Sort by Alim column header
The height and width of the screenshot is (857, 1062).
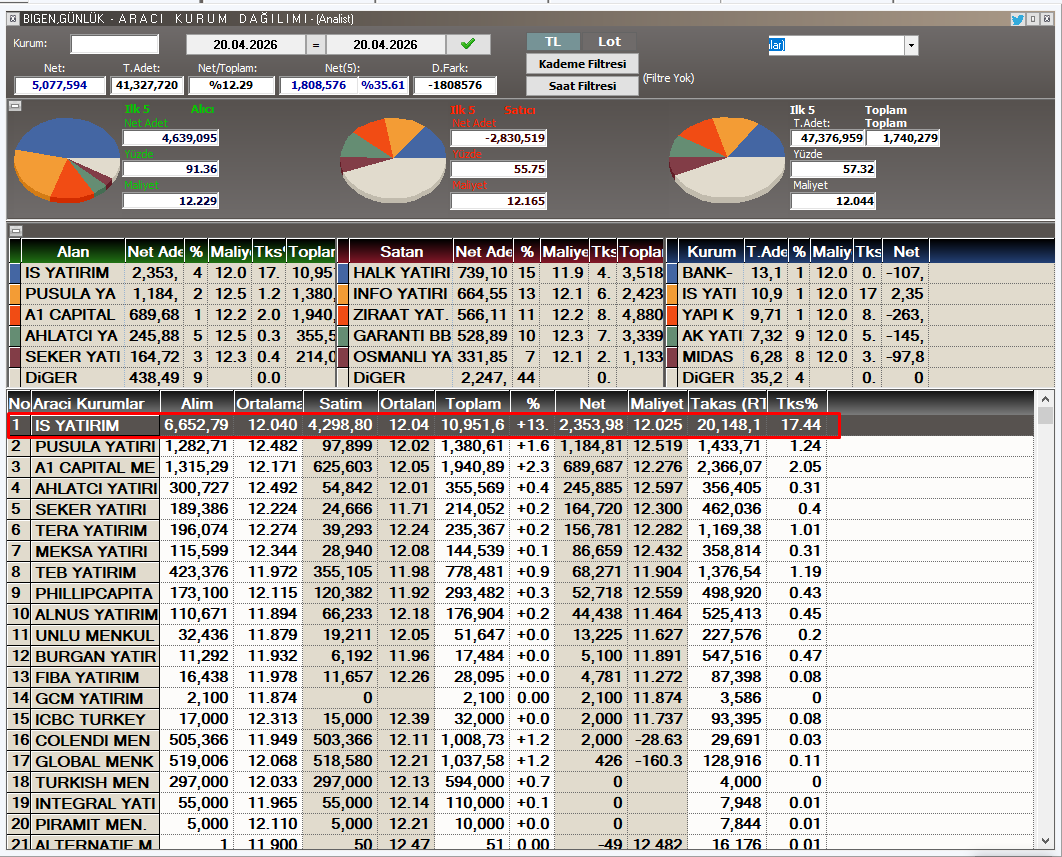tap(197, 404)
